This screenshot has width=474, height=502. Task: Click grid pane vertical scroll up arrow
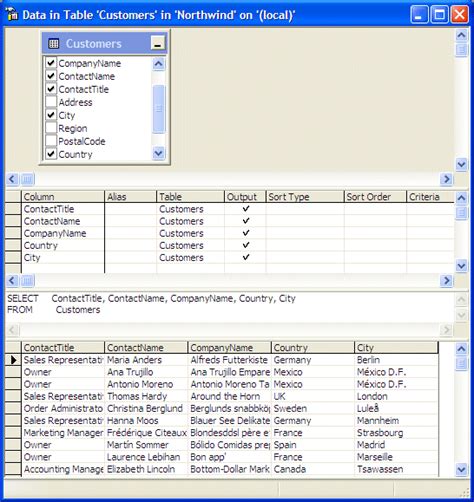pos(462,198)
